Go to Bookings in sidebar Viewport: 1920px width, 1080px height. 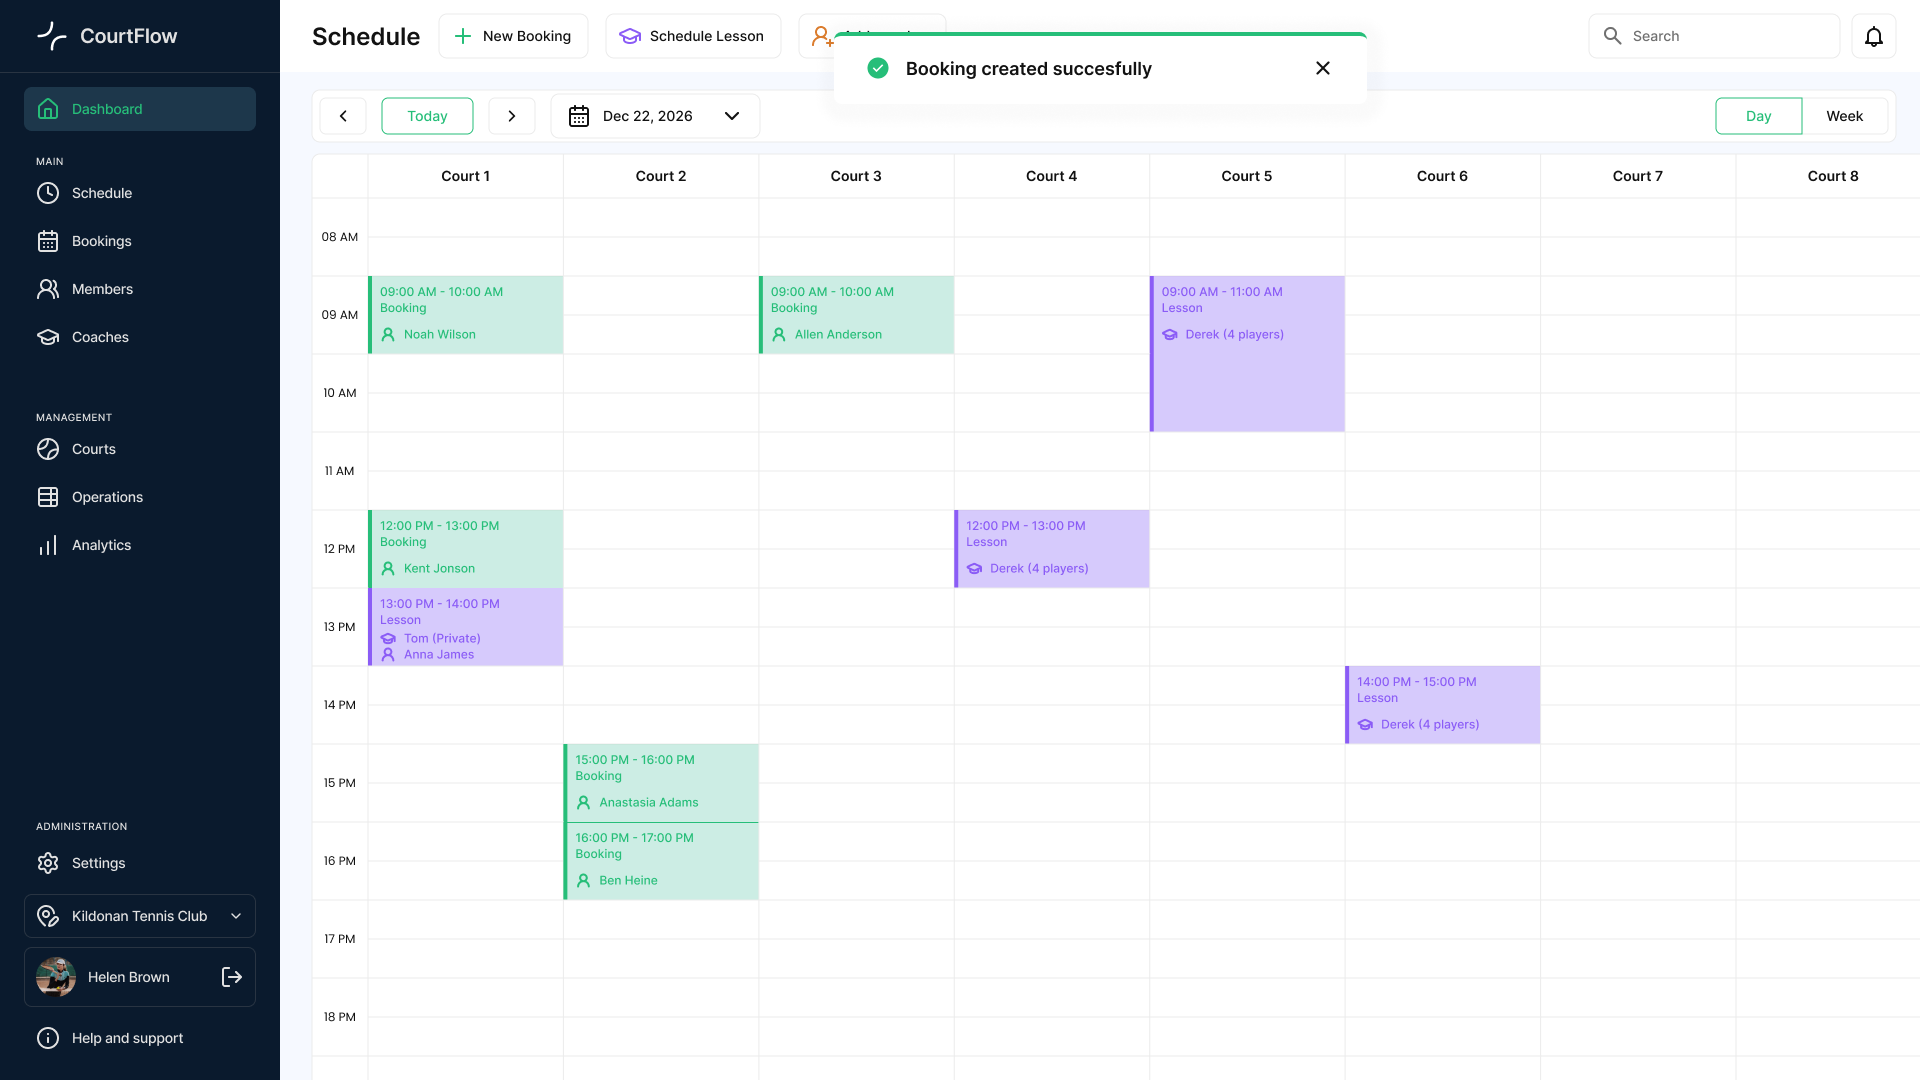(x=140, y=241)
